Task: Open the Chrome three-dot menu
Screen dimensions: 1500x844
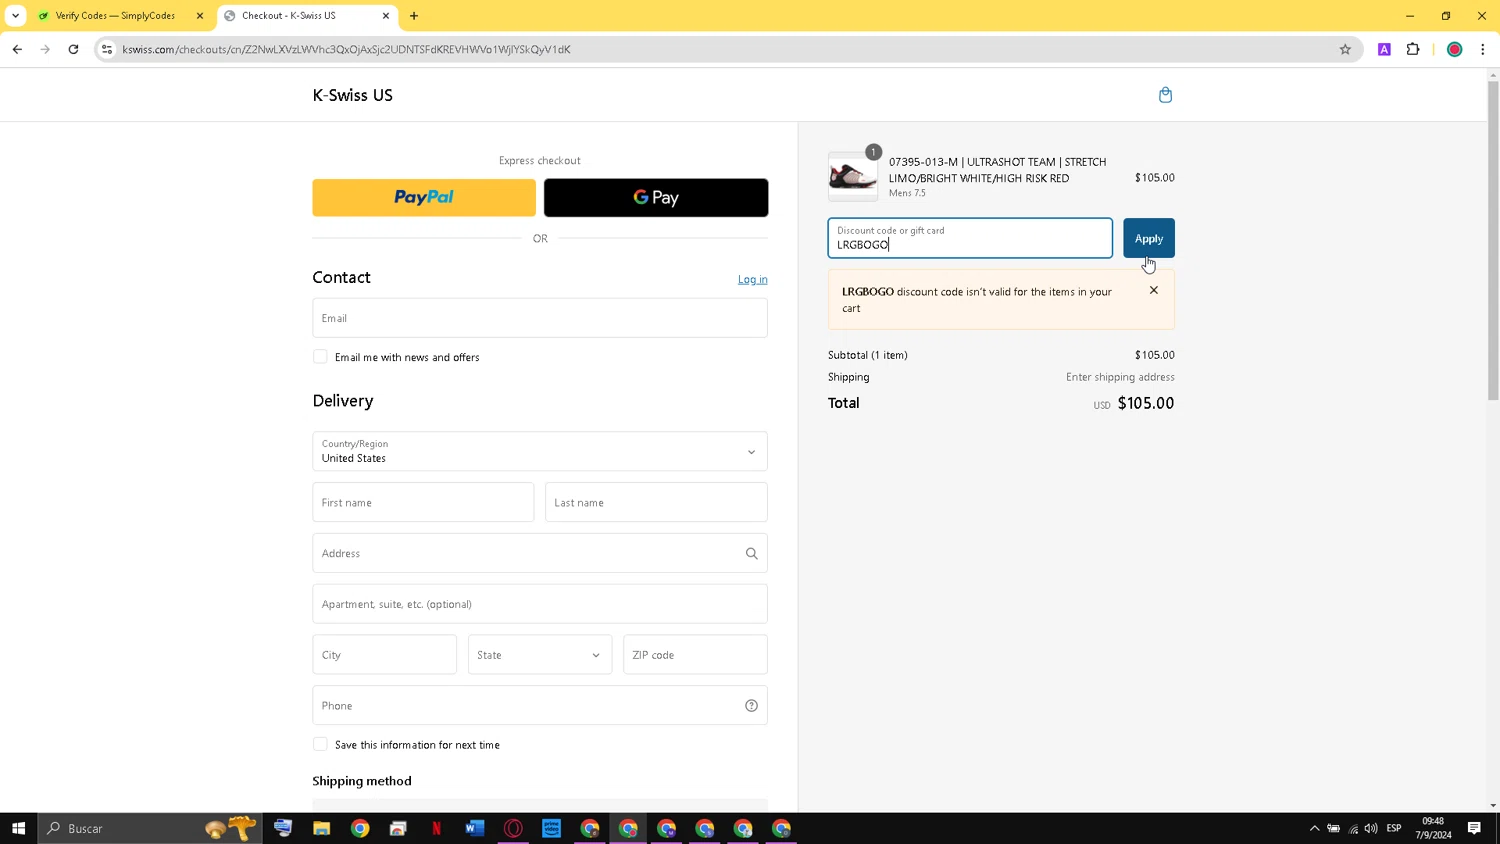Action: pyautogui.click(x=1483, y=49)
